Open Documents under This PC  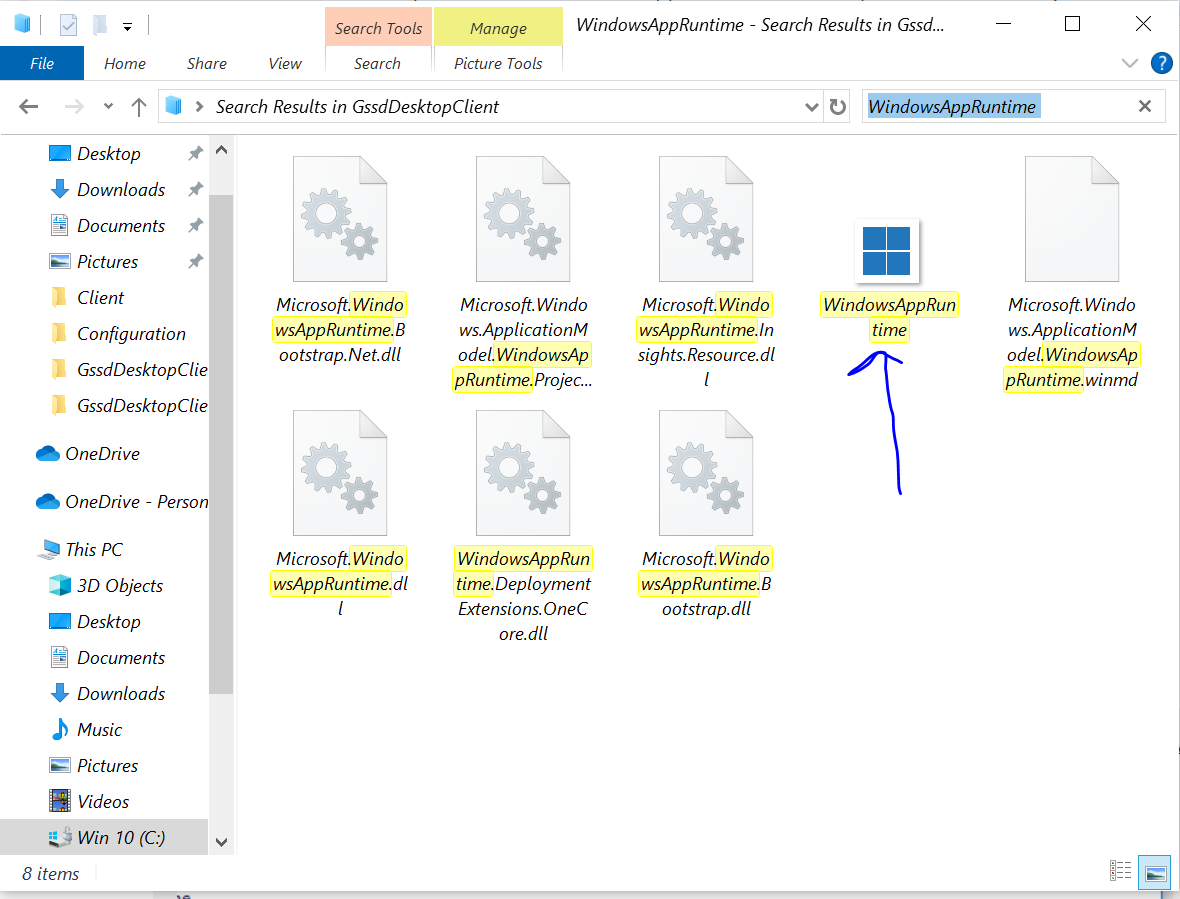pyautogui.click(x=107, y=658)
